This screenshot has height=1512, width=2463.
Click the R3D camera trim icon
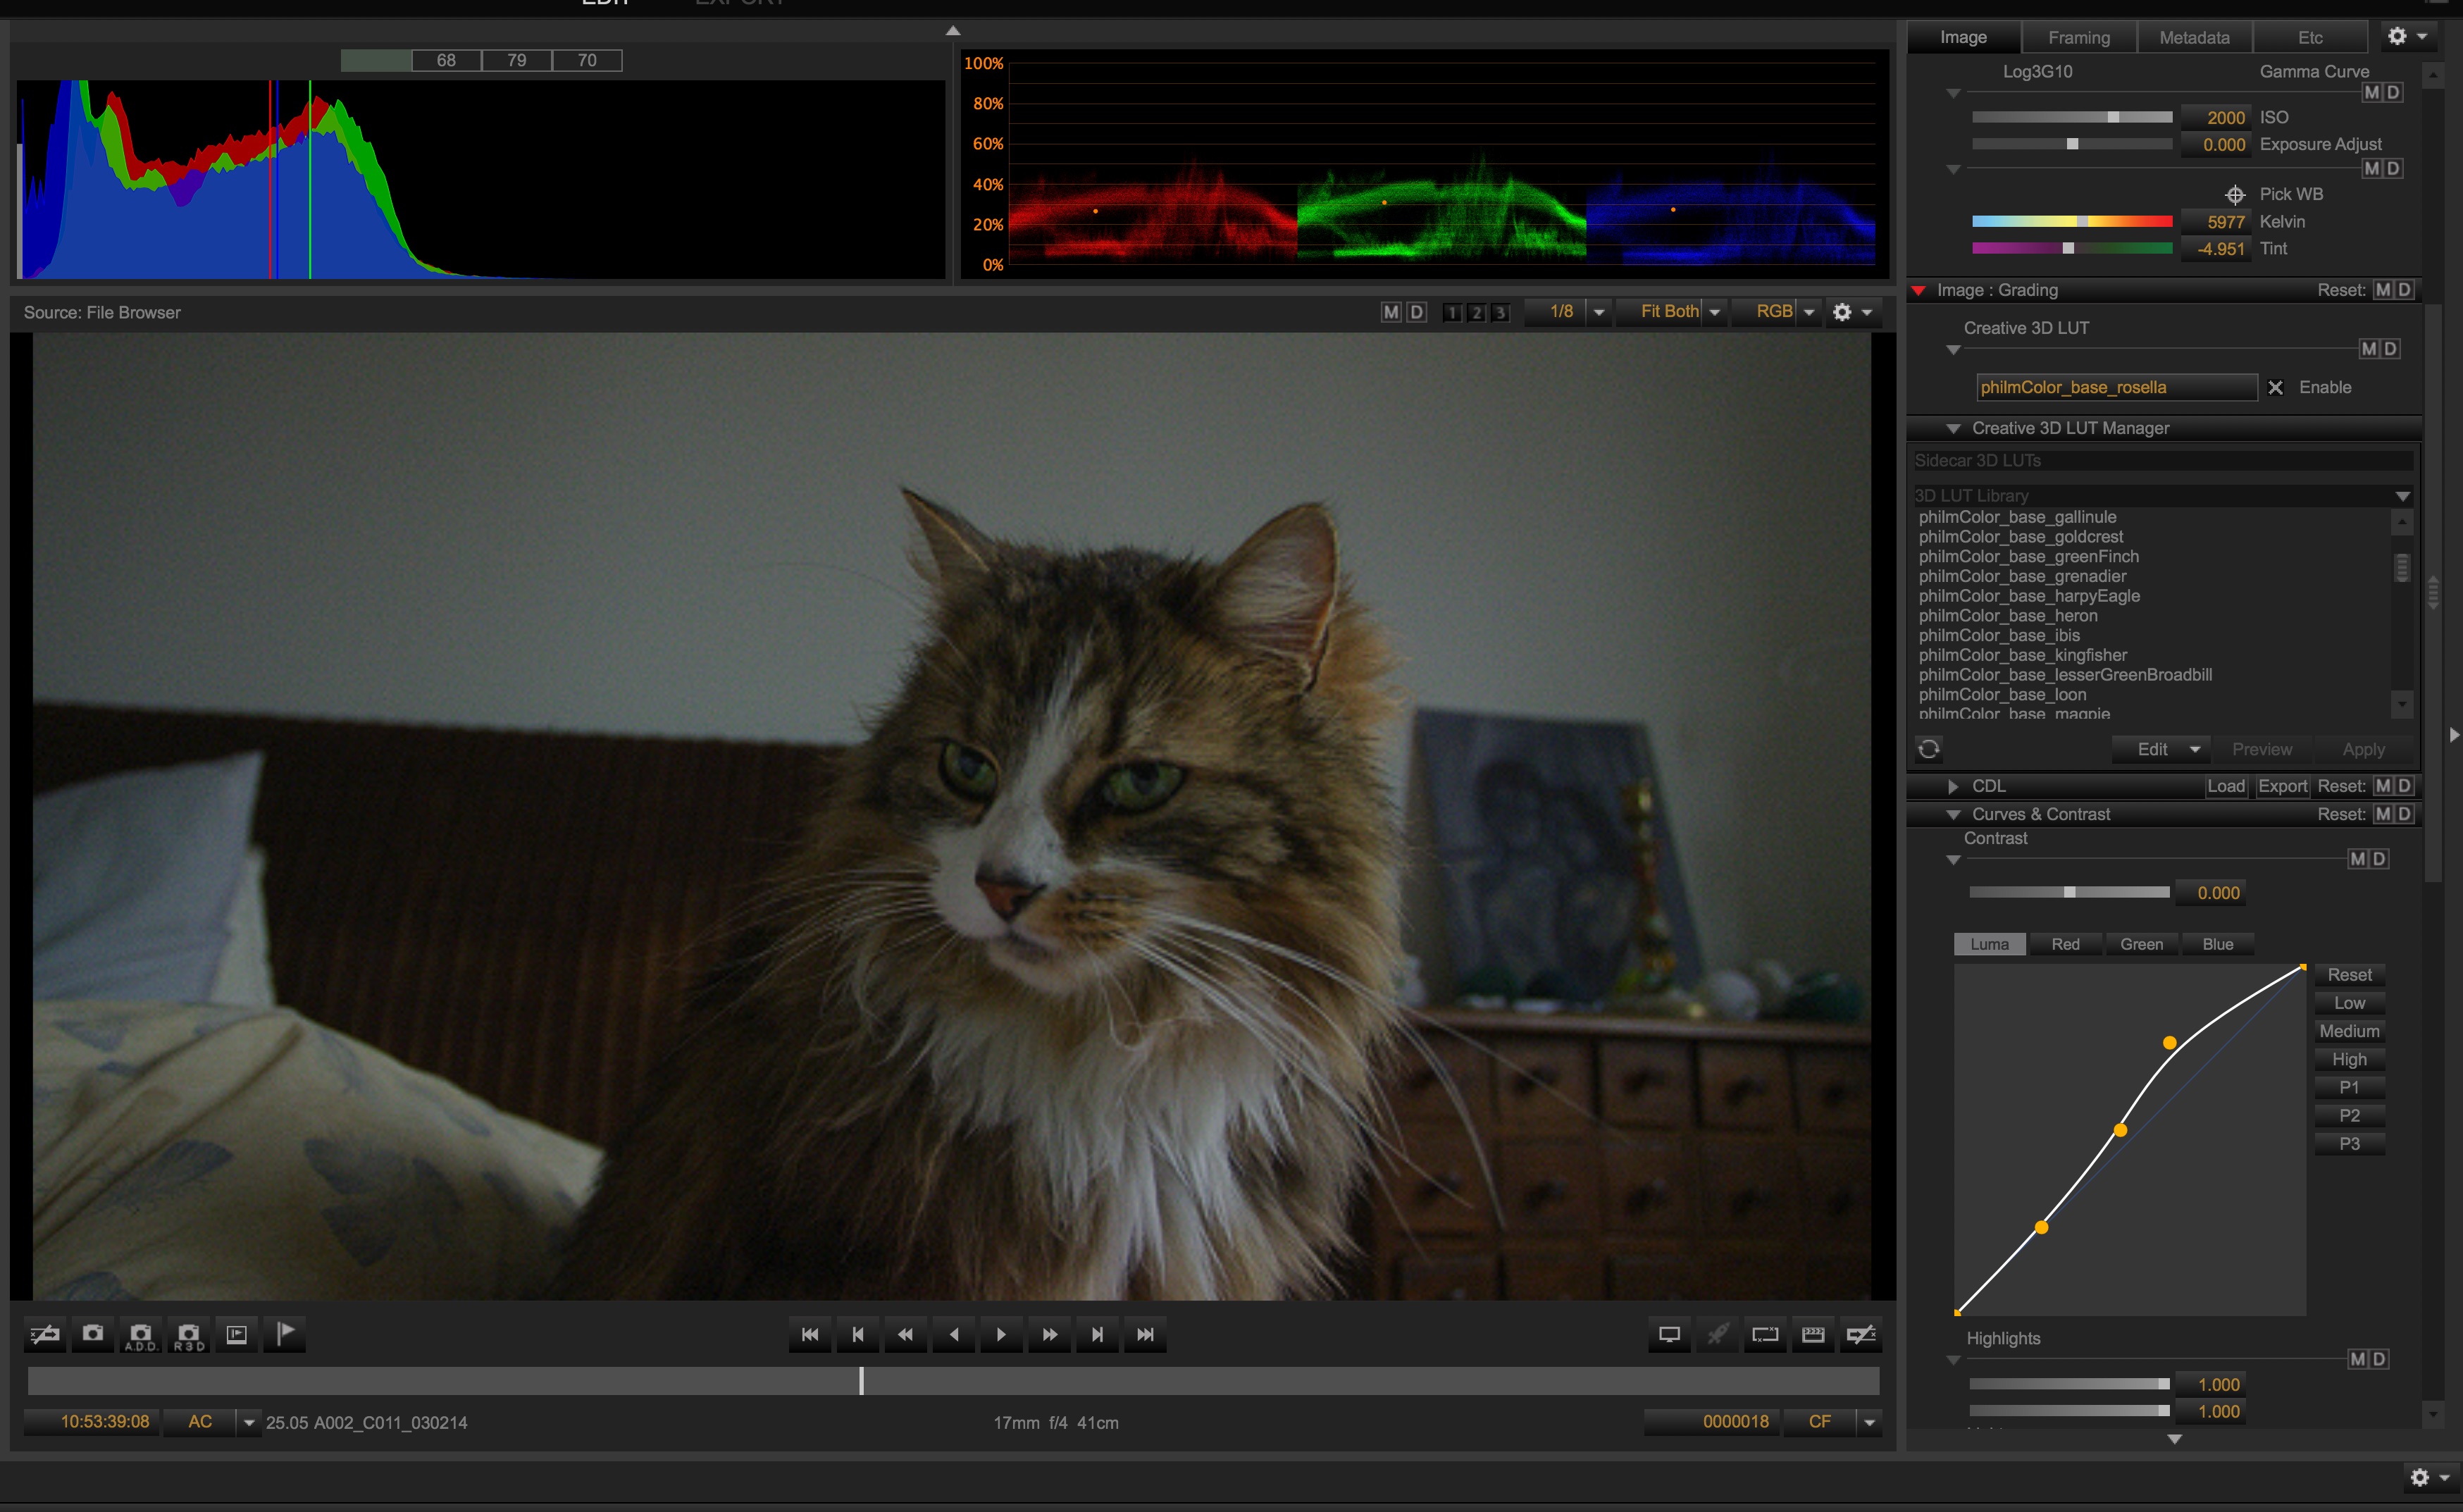[x=189, y=1334]
